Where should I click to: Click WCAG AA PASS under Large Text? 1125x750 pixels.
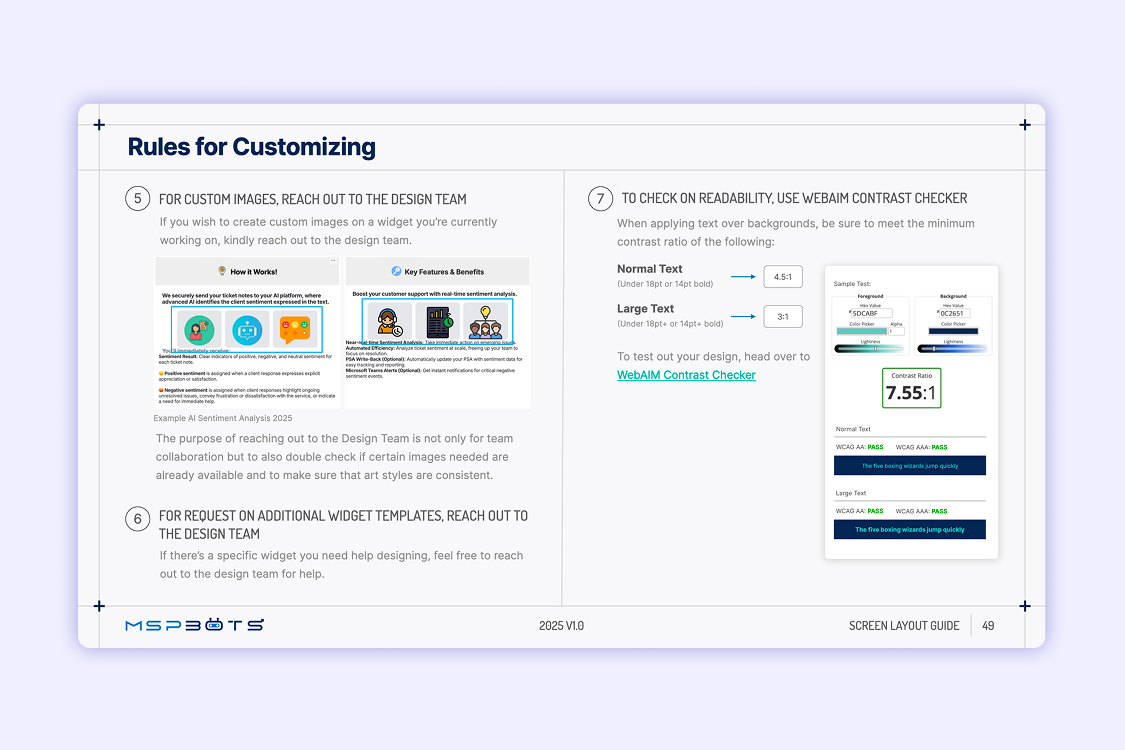coord(860,511)
